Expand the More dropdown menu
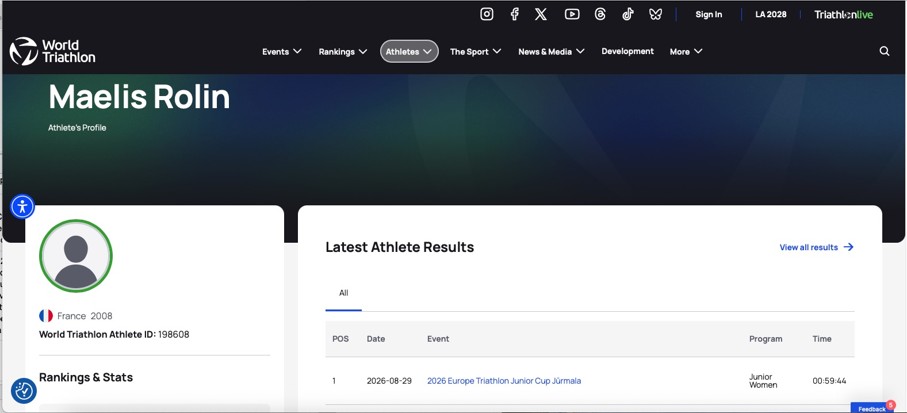 [686, 51]
